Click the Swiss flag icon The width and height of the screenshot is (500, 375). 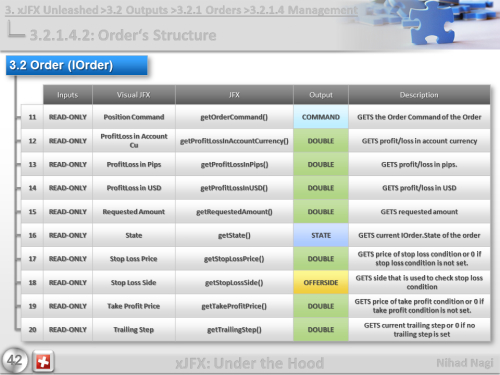click(x=43, y=361)
